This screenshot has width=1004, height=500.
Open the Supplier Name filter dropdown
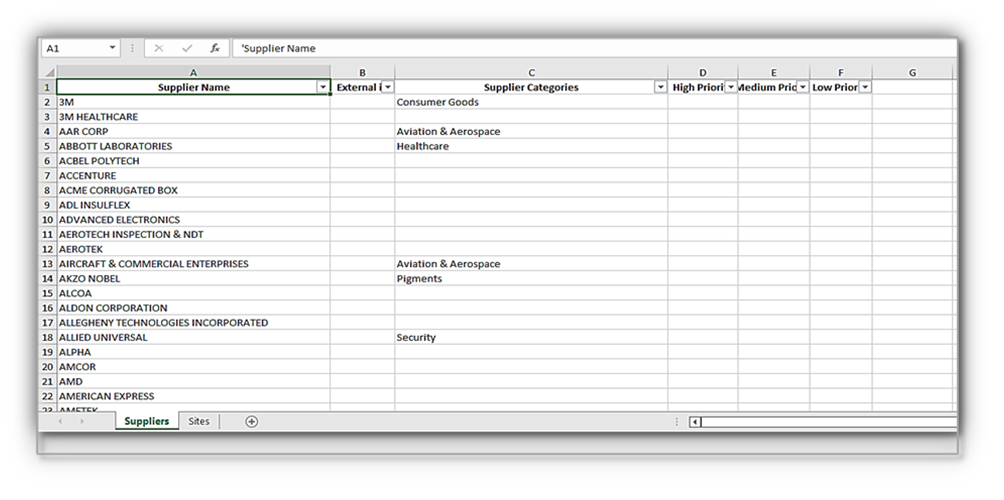coord(323,88)
